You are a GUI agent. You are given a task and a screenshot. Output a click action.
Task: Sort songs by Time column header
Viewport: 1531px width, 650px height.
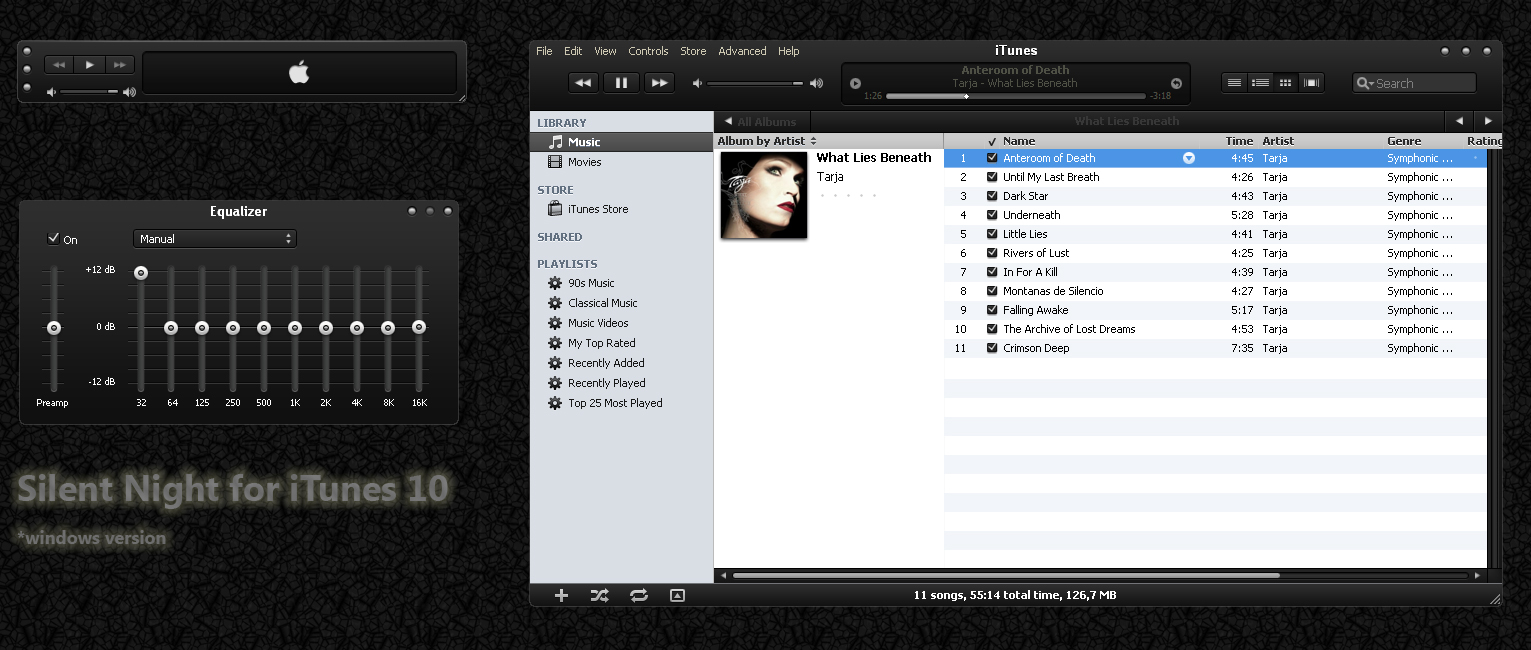(1238, 141)
